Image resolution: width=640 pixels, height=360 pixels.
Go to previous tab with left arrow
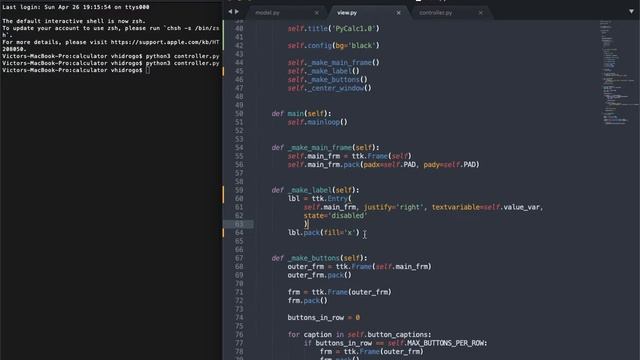[x=230, y=12]
